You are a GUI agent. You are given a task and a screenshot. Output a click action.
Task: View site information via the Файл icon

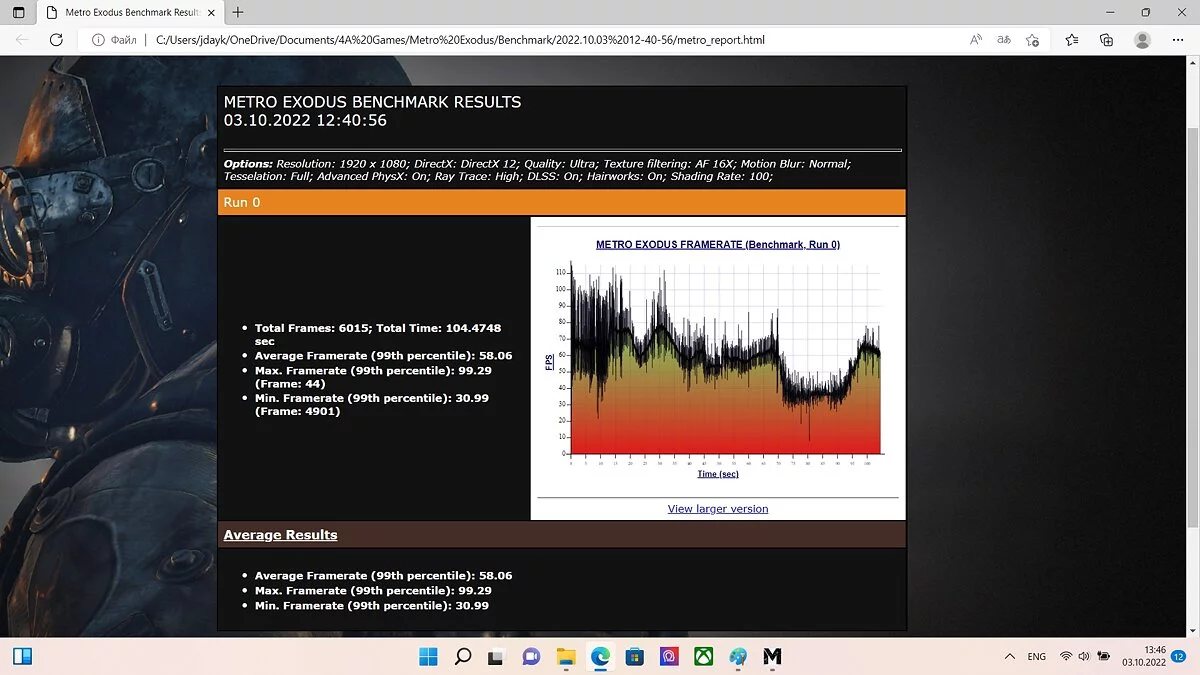[114, 40]
